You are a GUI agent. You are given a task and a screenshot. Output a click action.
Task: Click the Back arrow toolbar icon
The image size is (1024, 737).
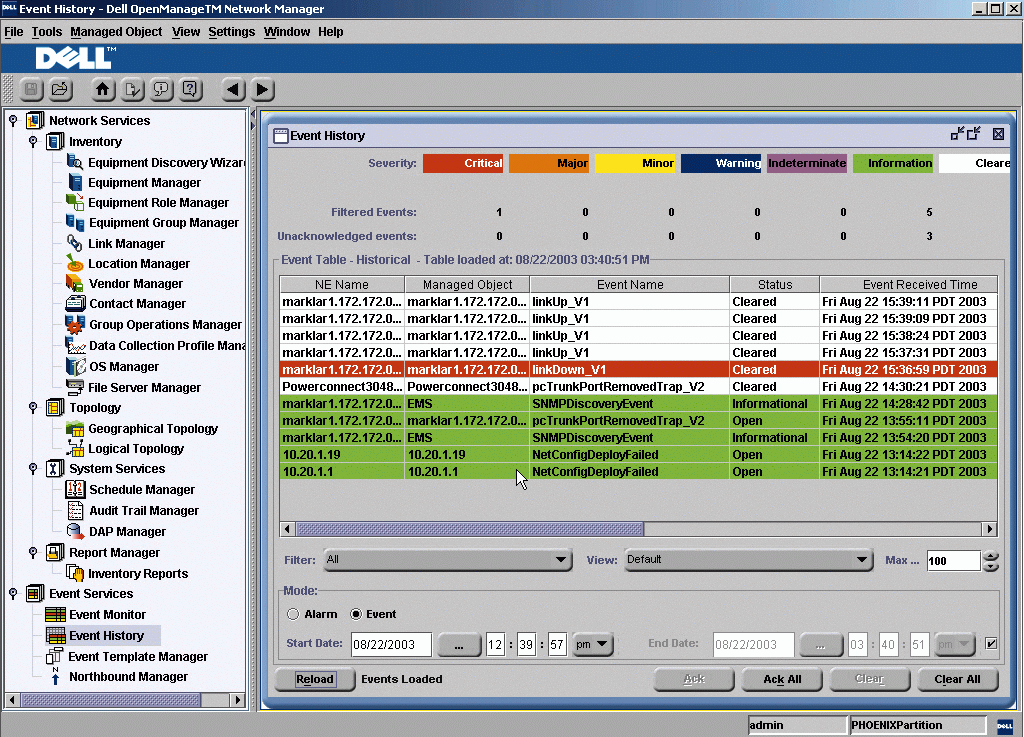233,89
